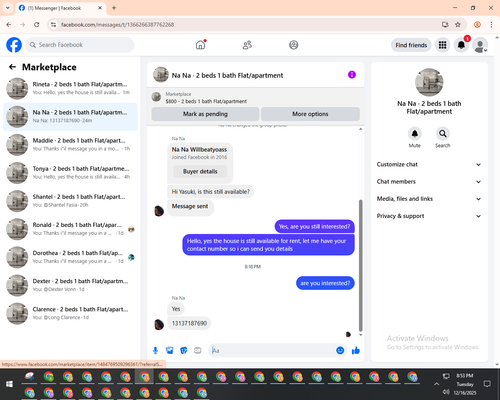The image size is (500, 400).
Task: Click the chat scrollbar up arrow
Action: click(360, 129)
